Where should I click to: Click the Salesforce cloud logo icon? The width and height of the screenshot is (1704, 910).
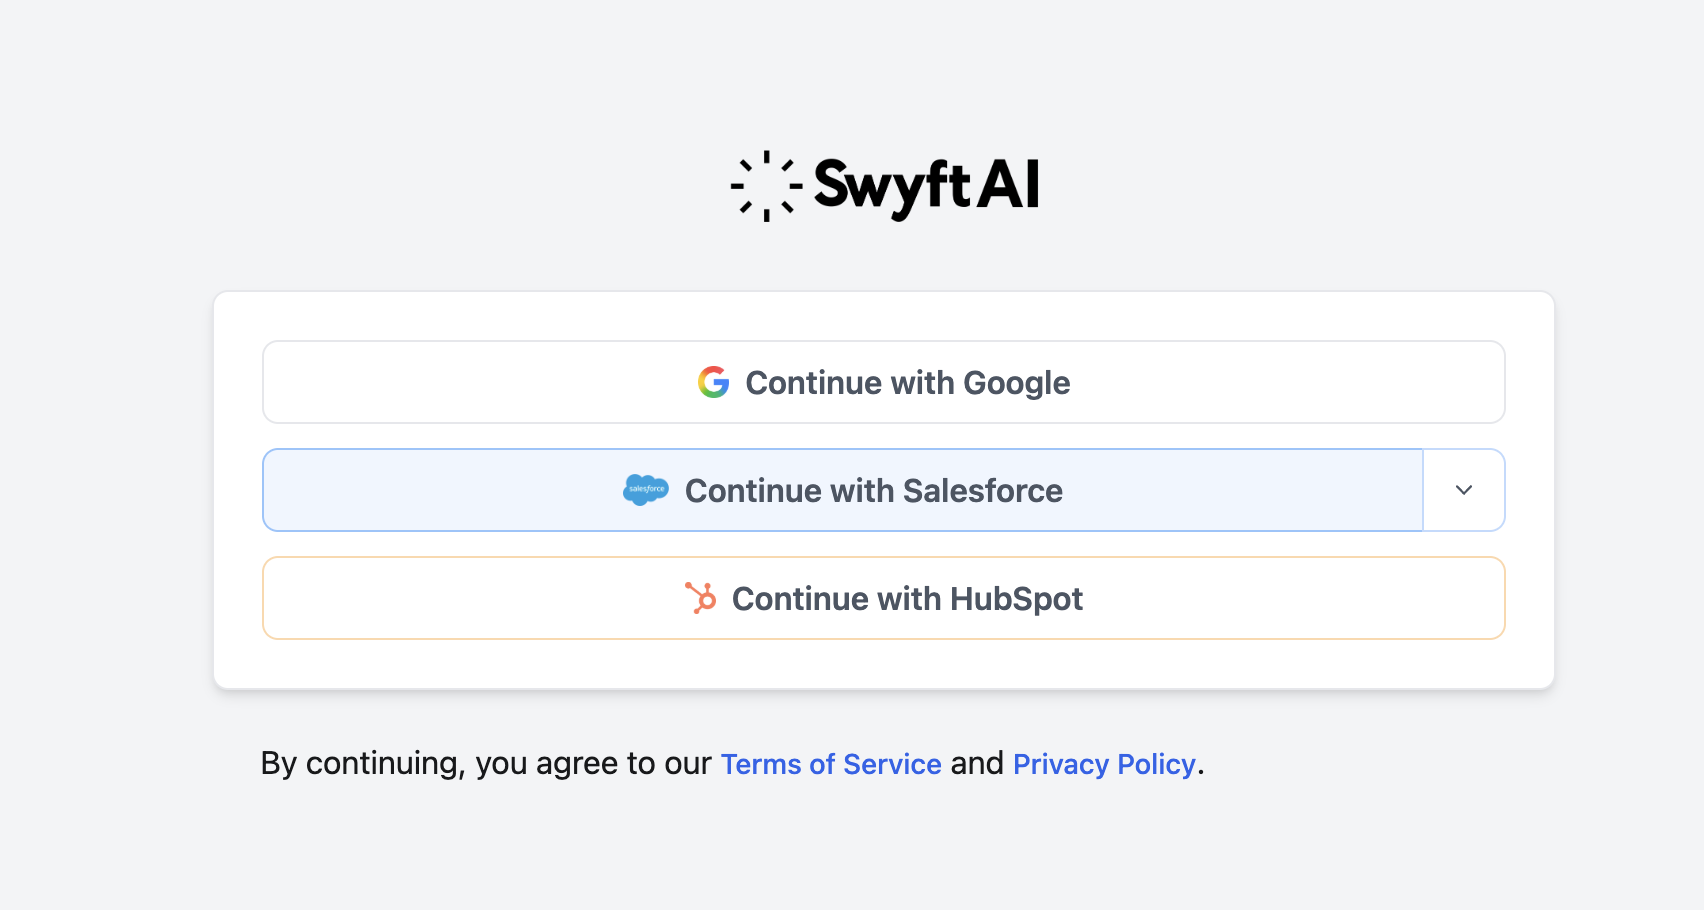[645, 490]
